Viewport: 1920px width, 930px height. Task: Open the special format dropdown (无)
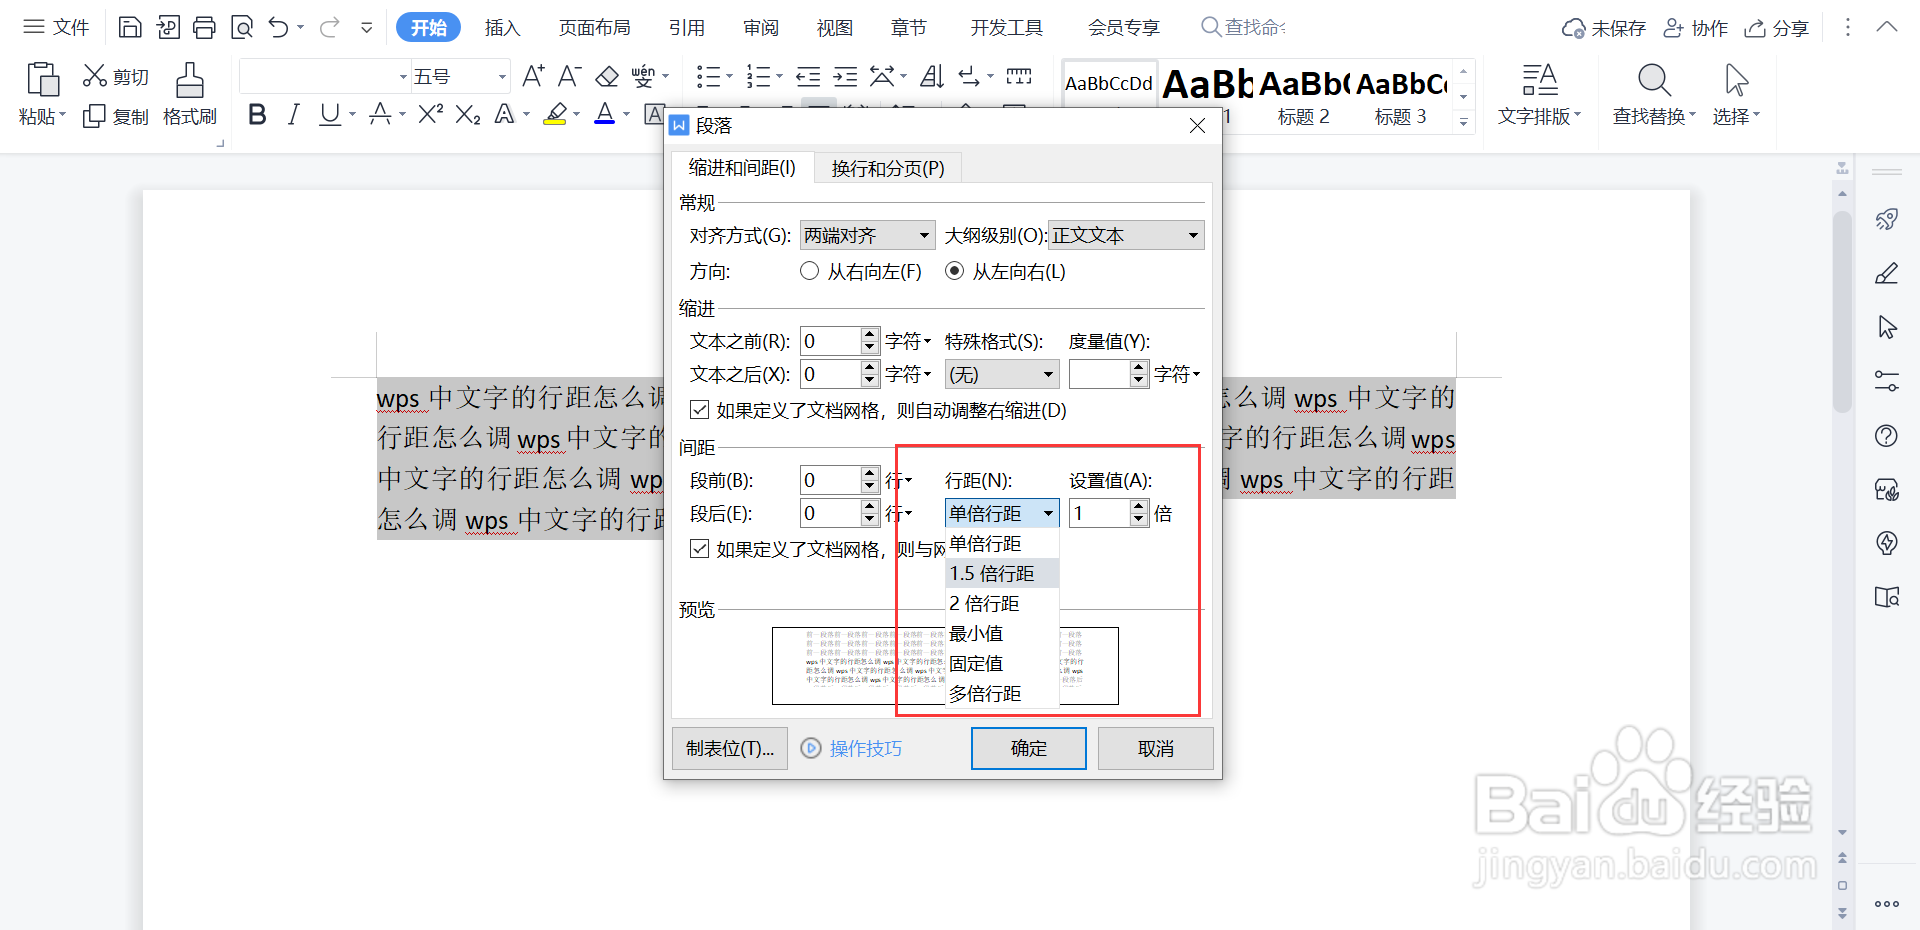(x=1002, y=374)
